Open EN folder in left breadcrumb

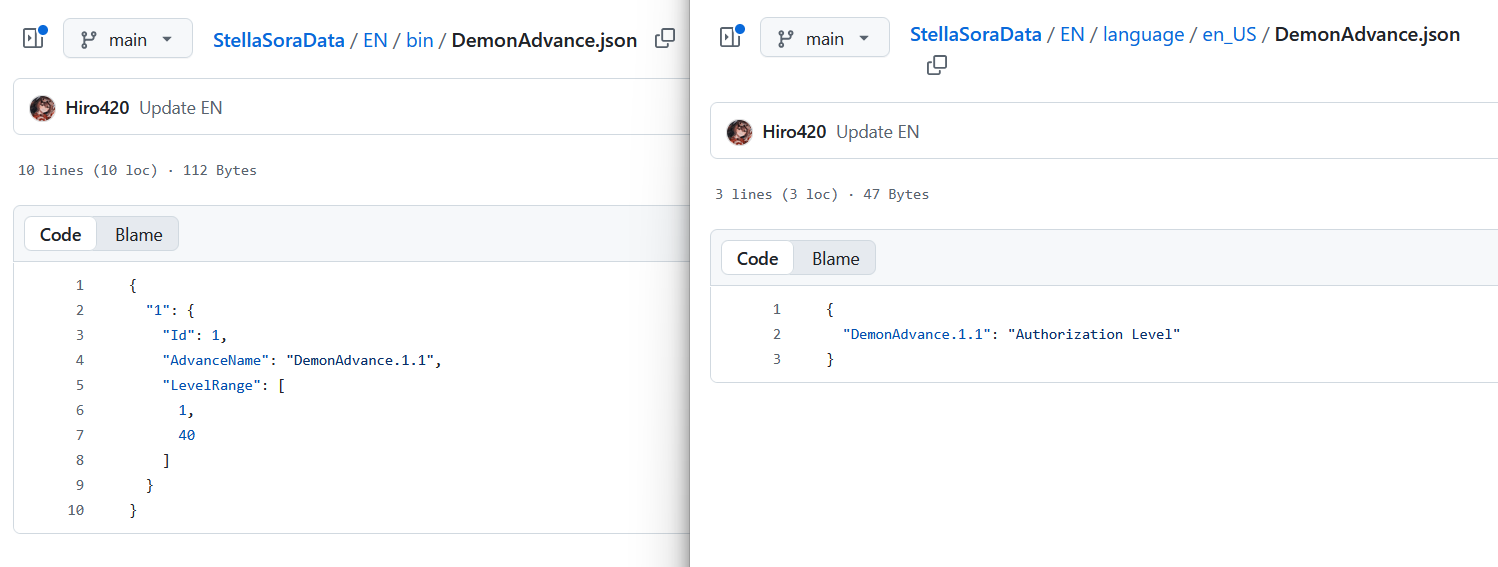coord(375,41)
